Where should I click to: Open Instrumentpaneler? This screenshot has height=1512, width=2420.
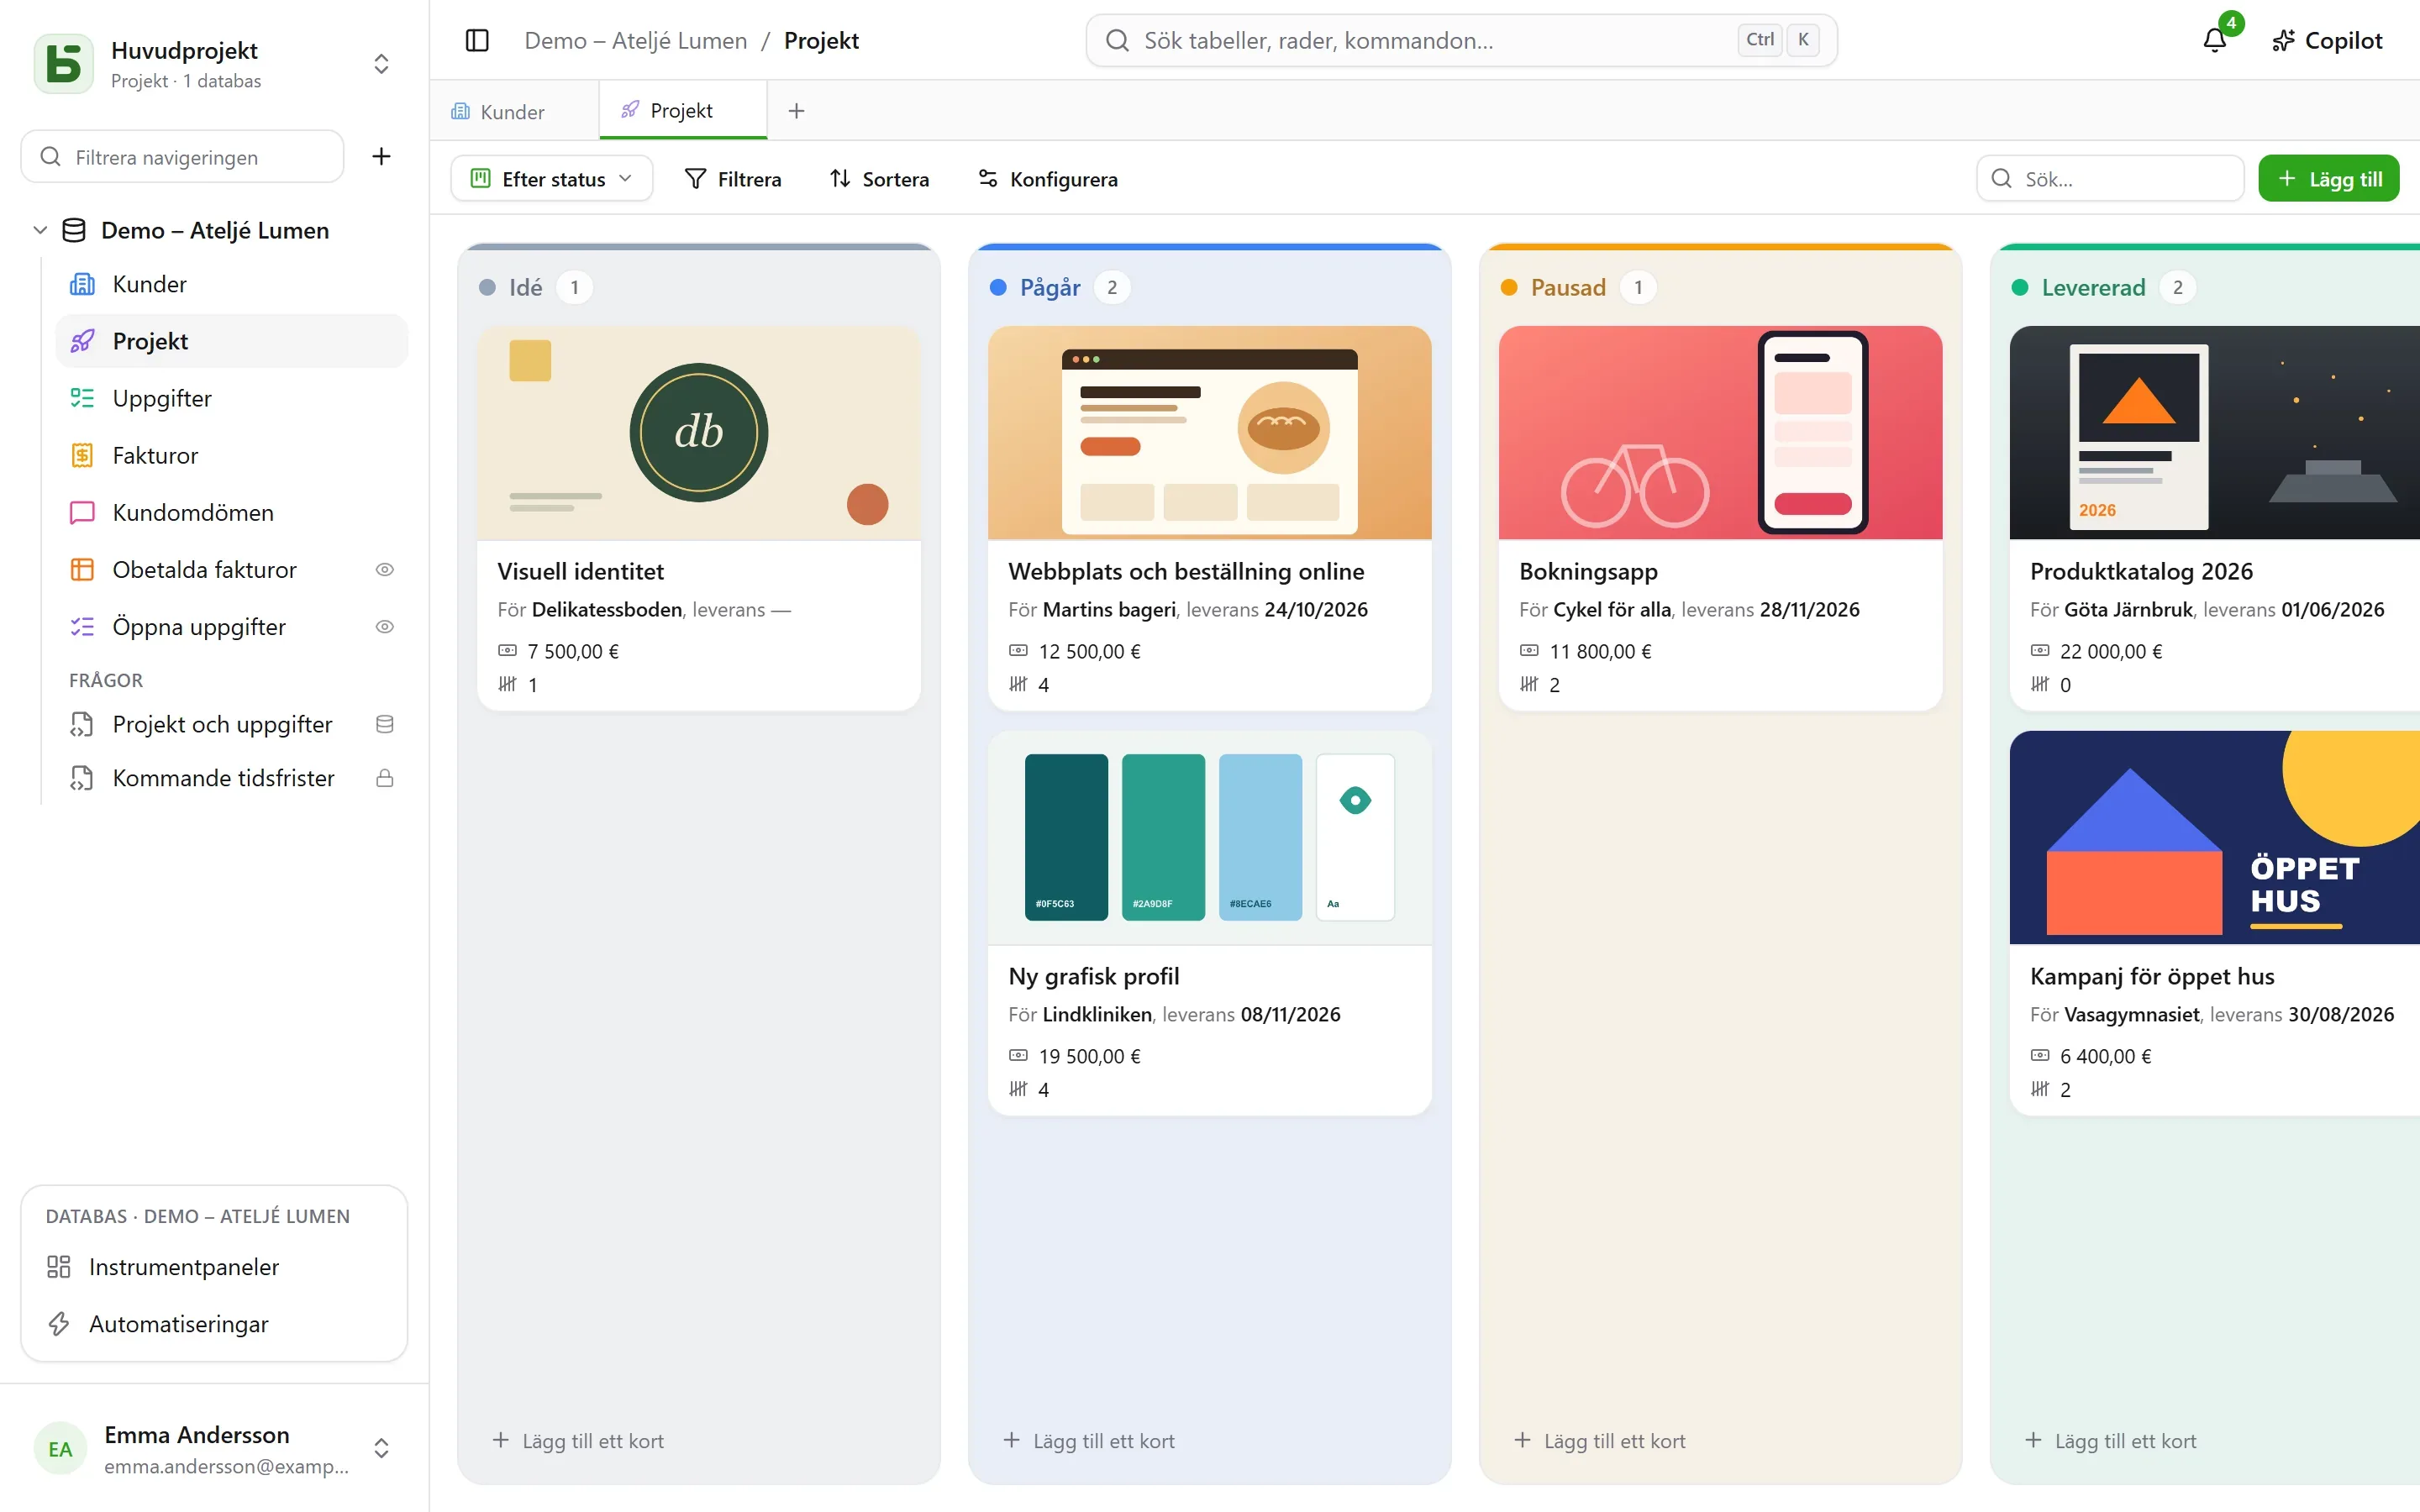pos(214,1267)
